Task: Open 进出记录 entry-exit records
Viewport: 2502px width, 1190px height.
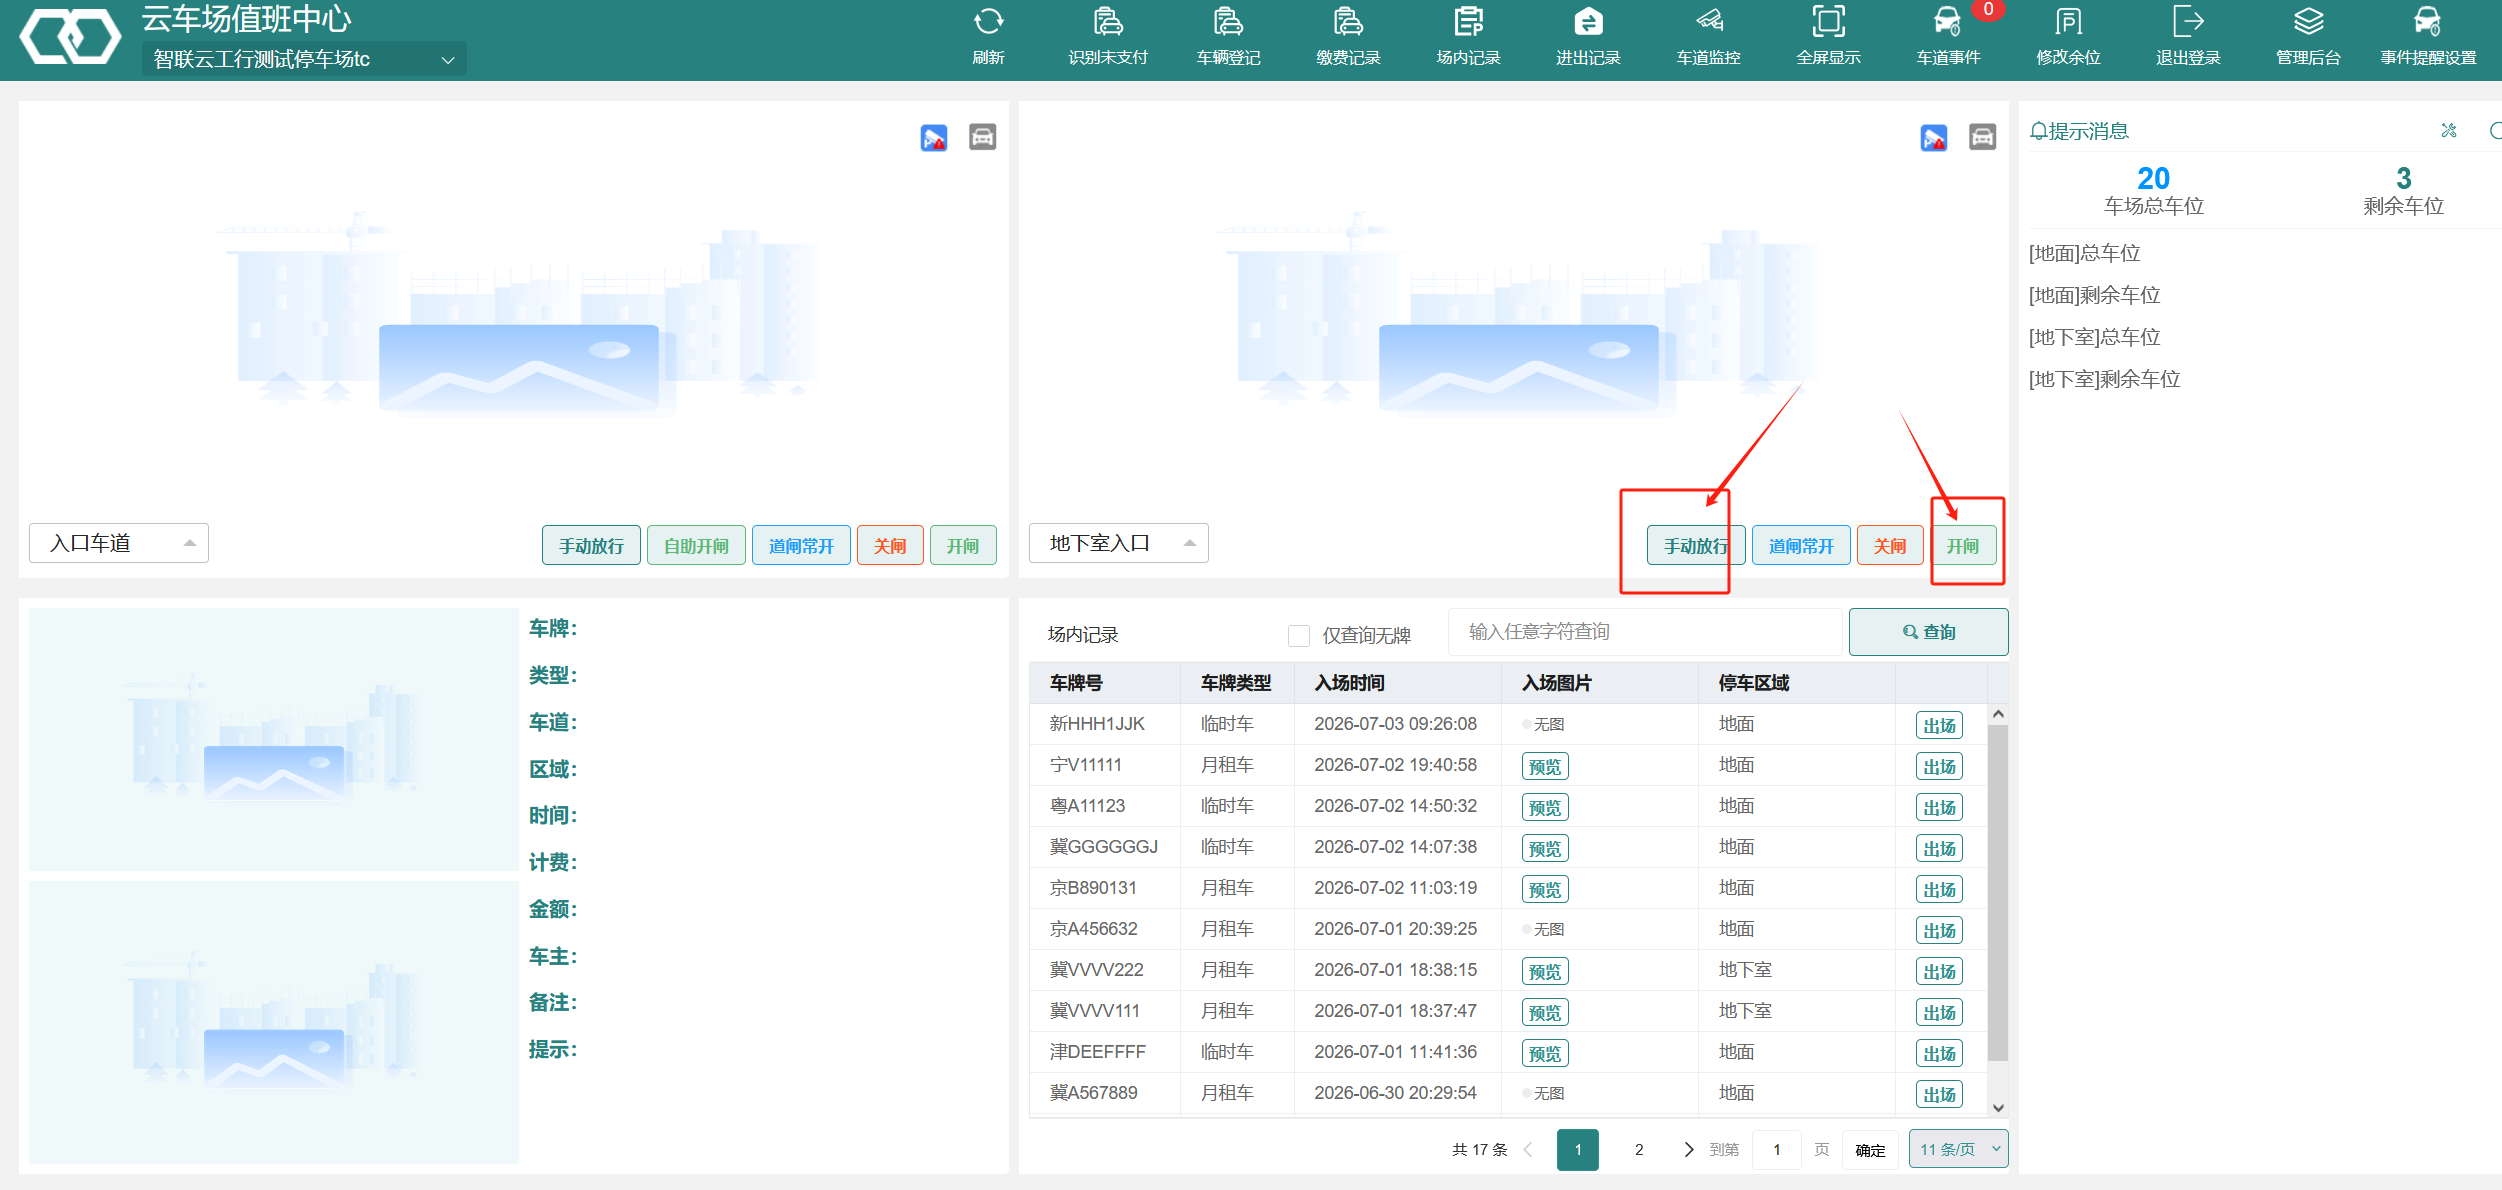Action: [x=1588, y=37]
